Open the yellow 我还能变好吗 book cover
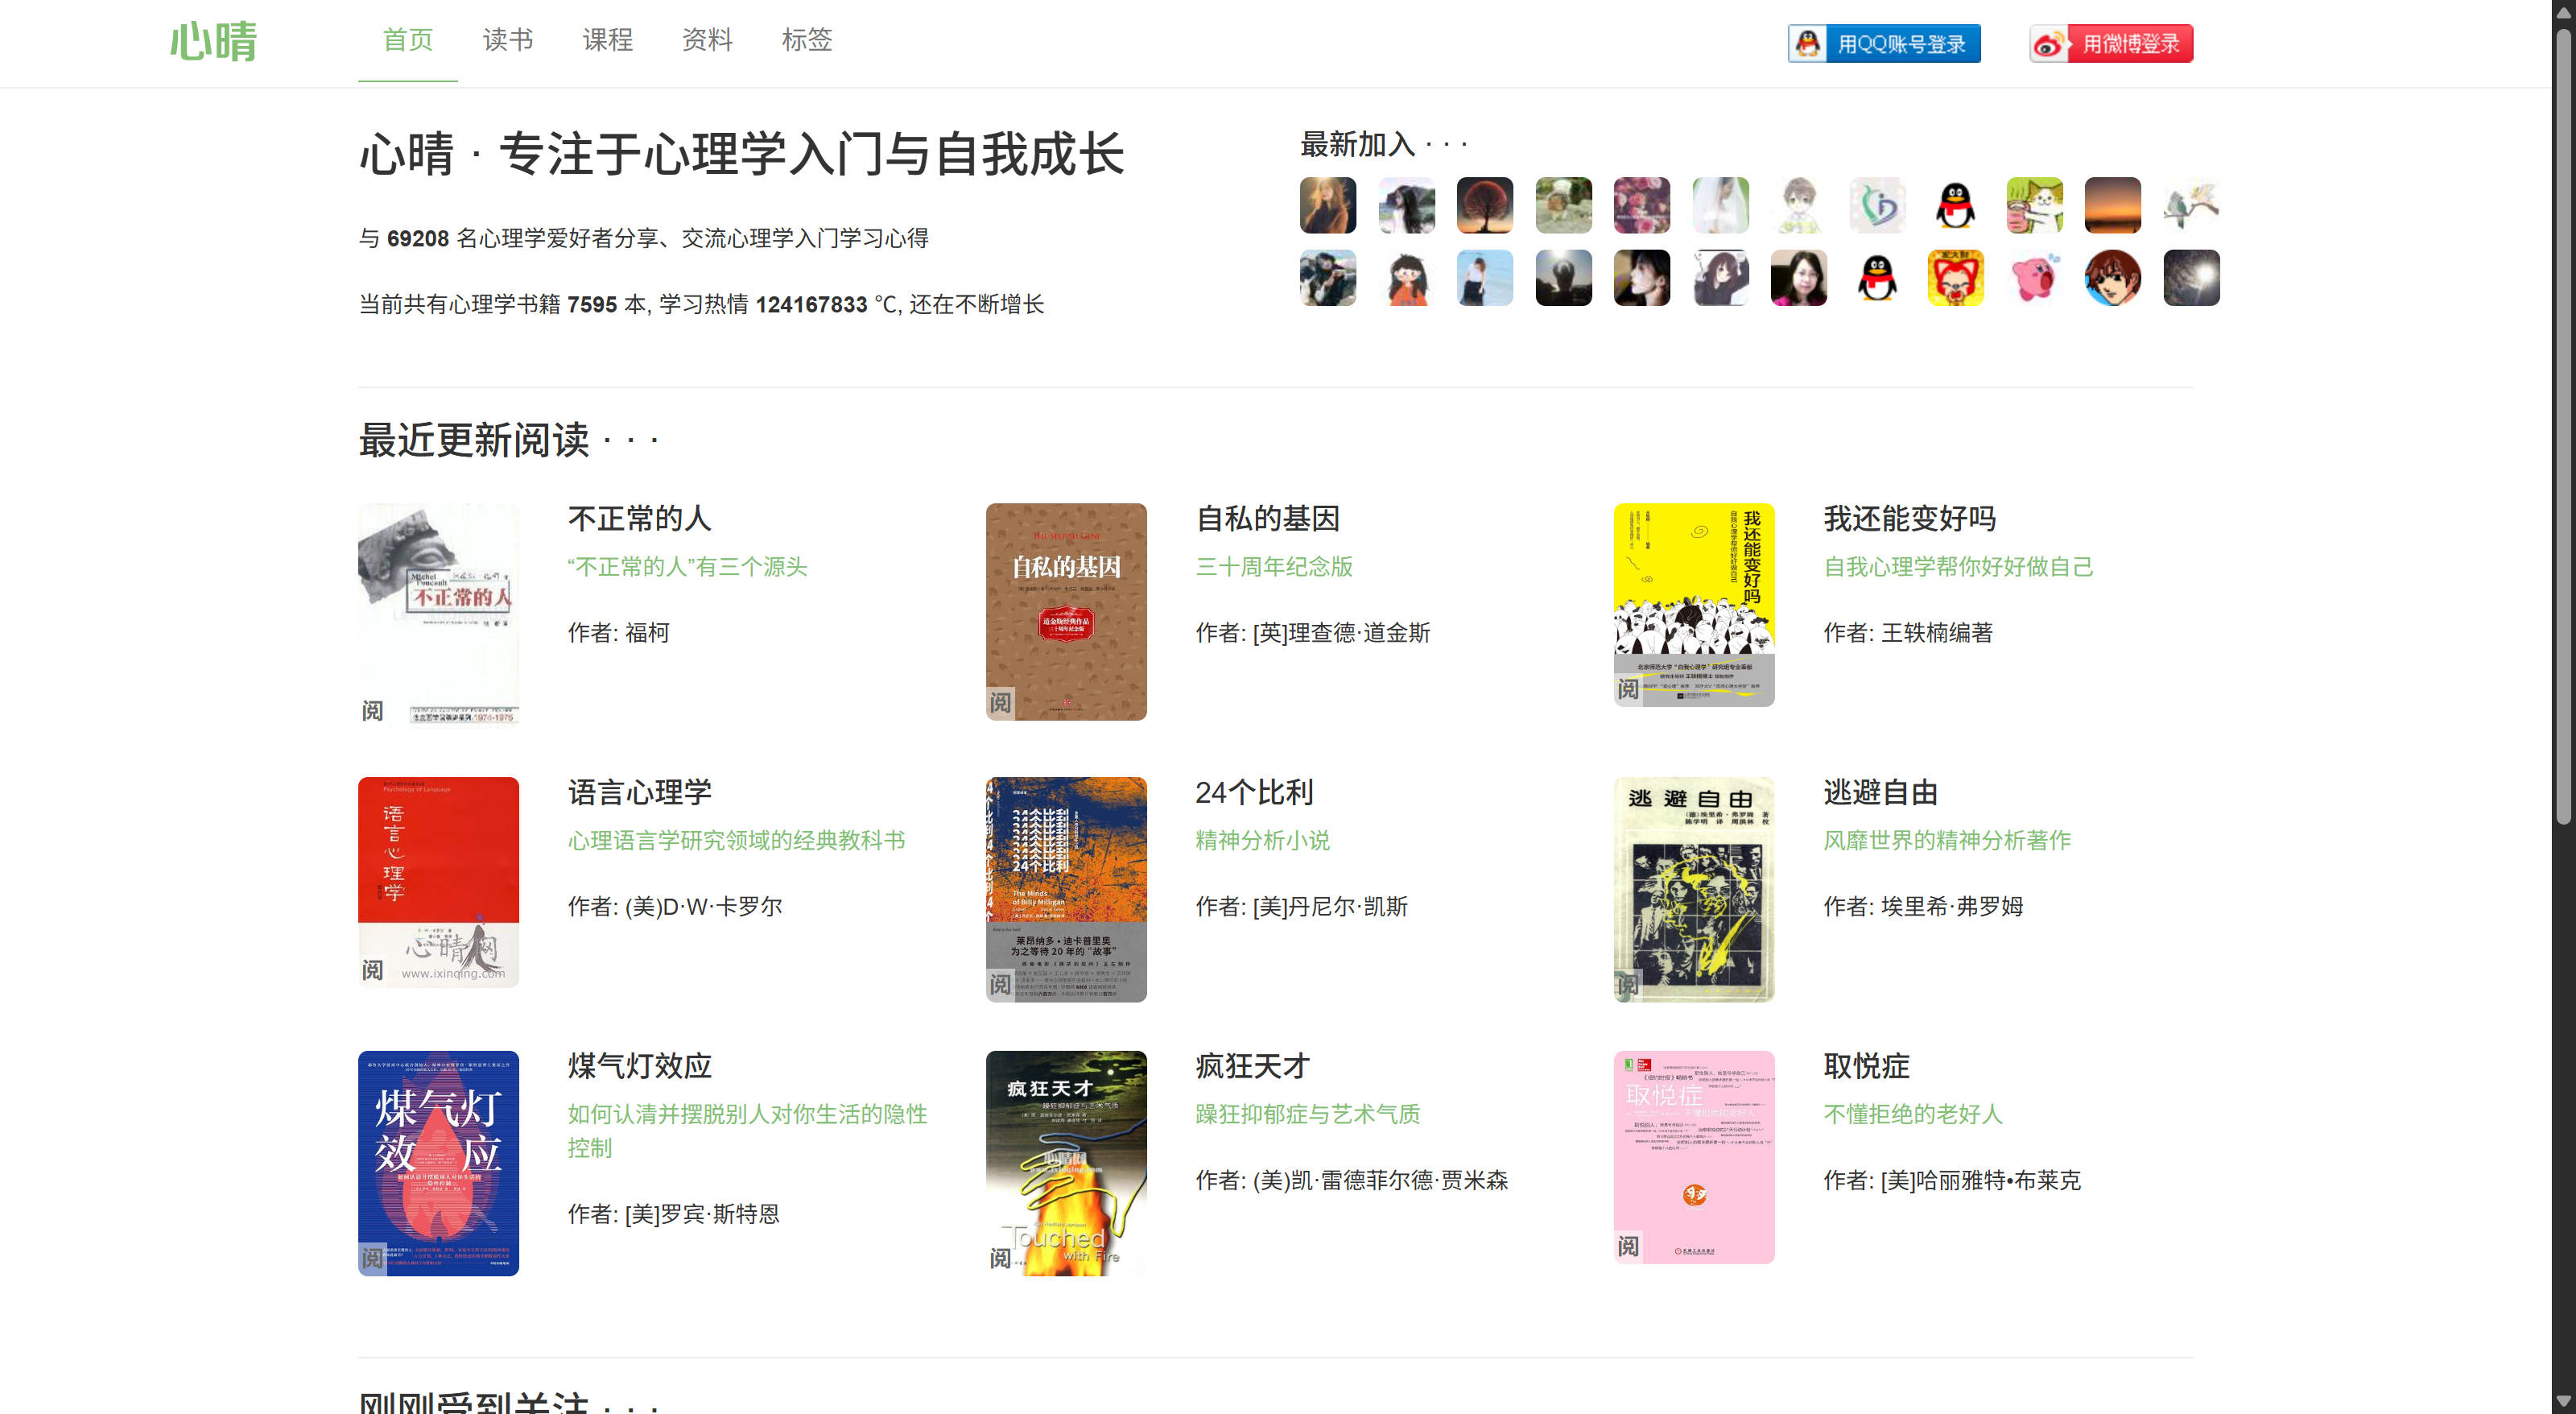The width and height of the screenshot is (2576, 1414). (x=1693, y=604)
